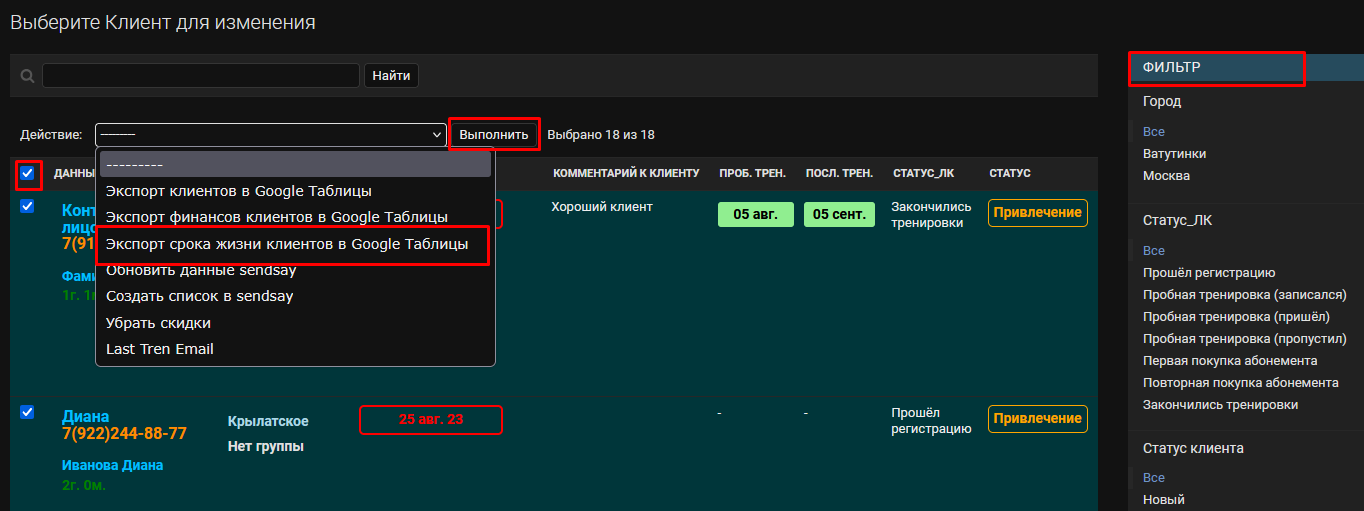Click the Выполнить button

click(x=494, y=134)
